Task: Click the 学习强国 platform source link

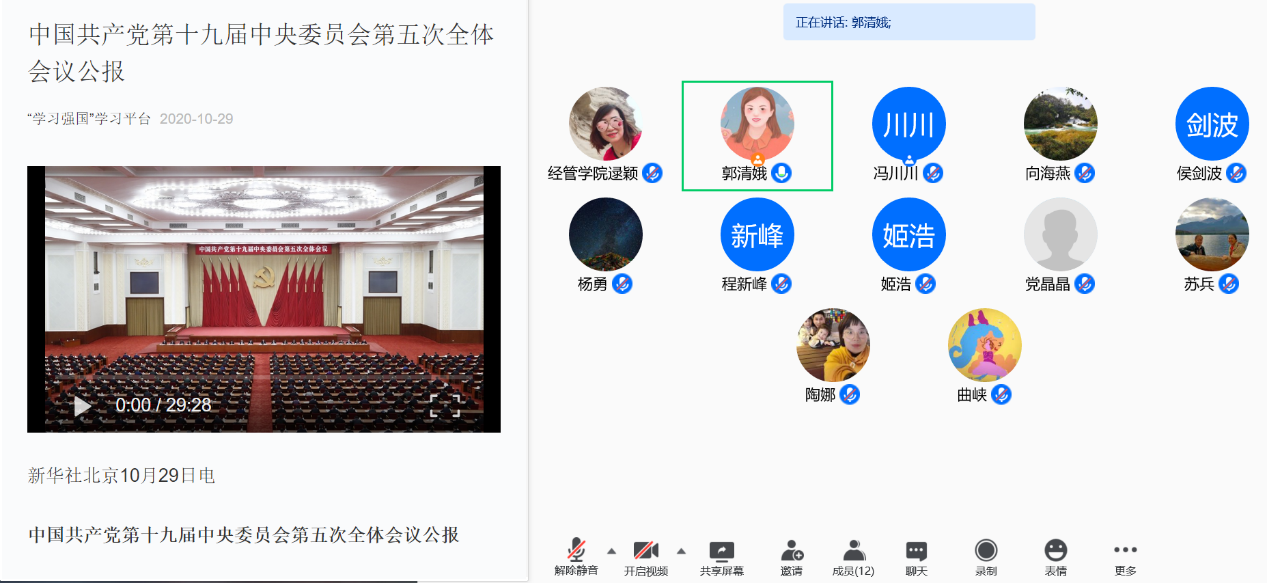Action: [89, 119]
